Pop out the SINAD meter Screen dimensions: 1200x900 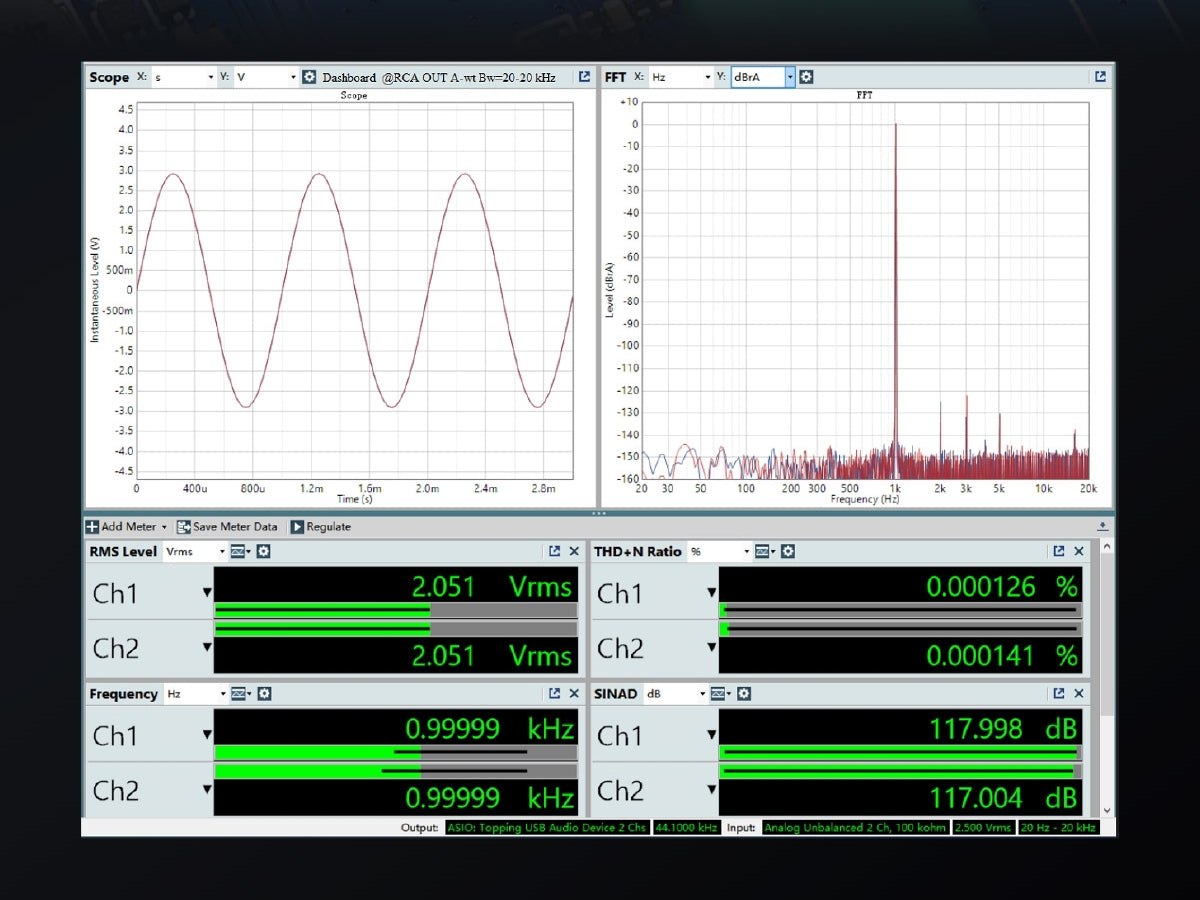point(1058,694)
